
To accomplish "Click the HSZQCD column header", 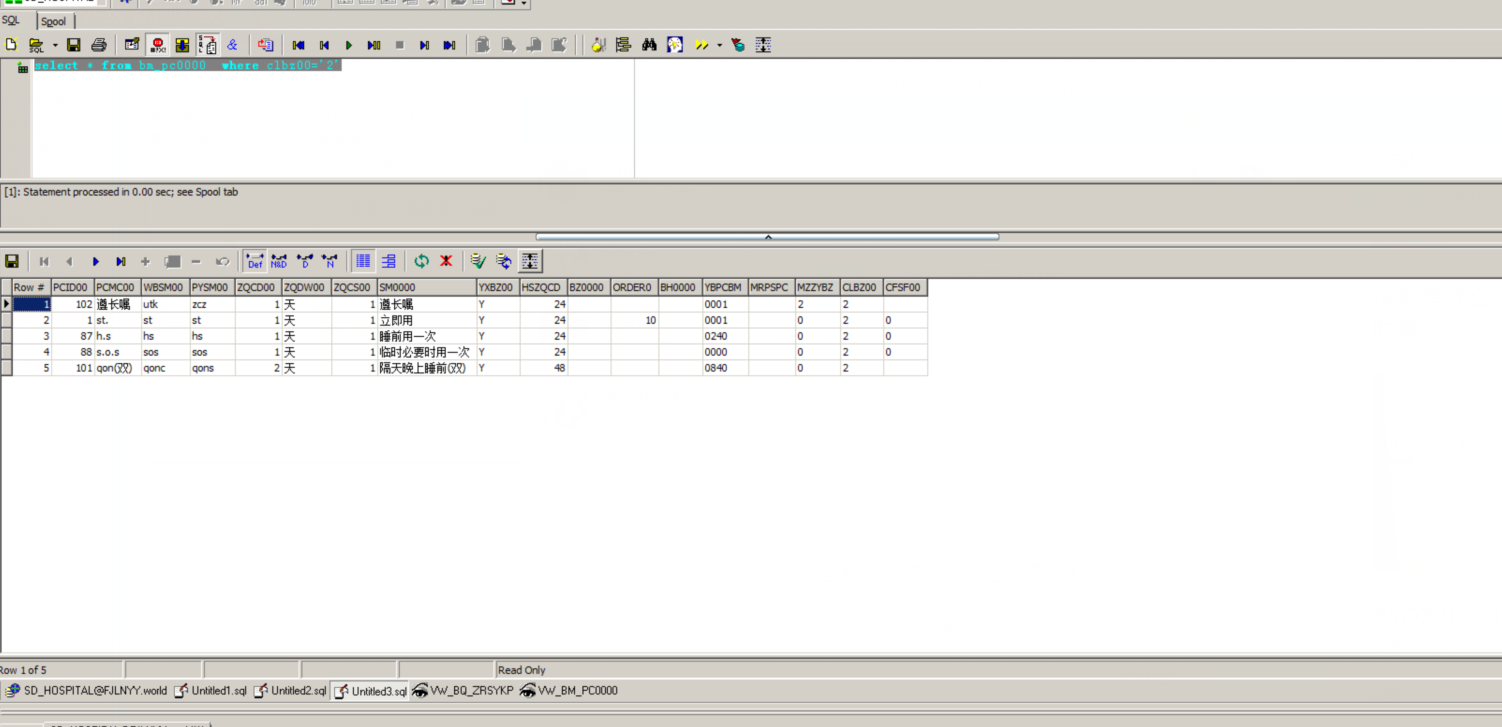I will tap(543, 288).
